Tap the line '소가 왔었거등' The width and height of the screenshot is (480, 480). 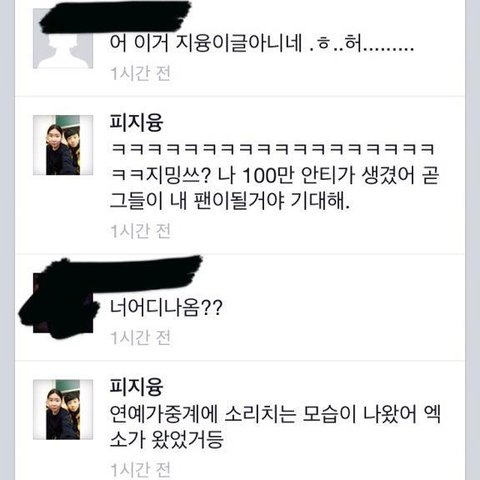pos(166,439)
